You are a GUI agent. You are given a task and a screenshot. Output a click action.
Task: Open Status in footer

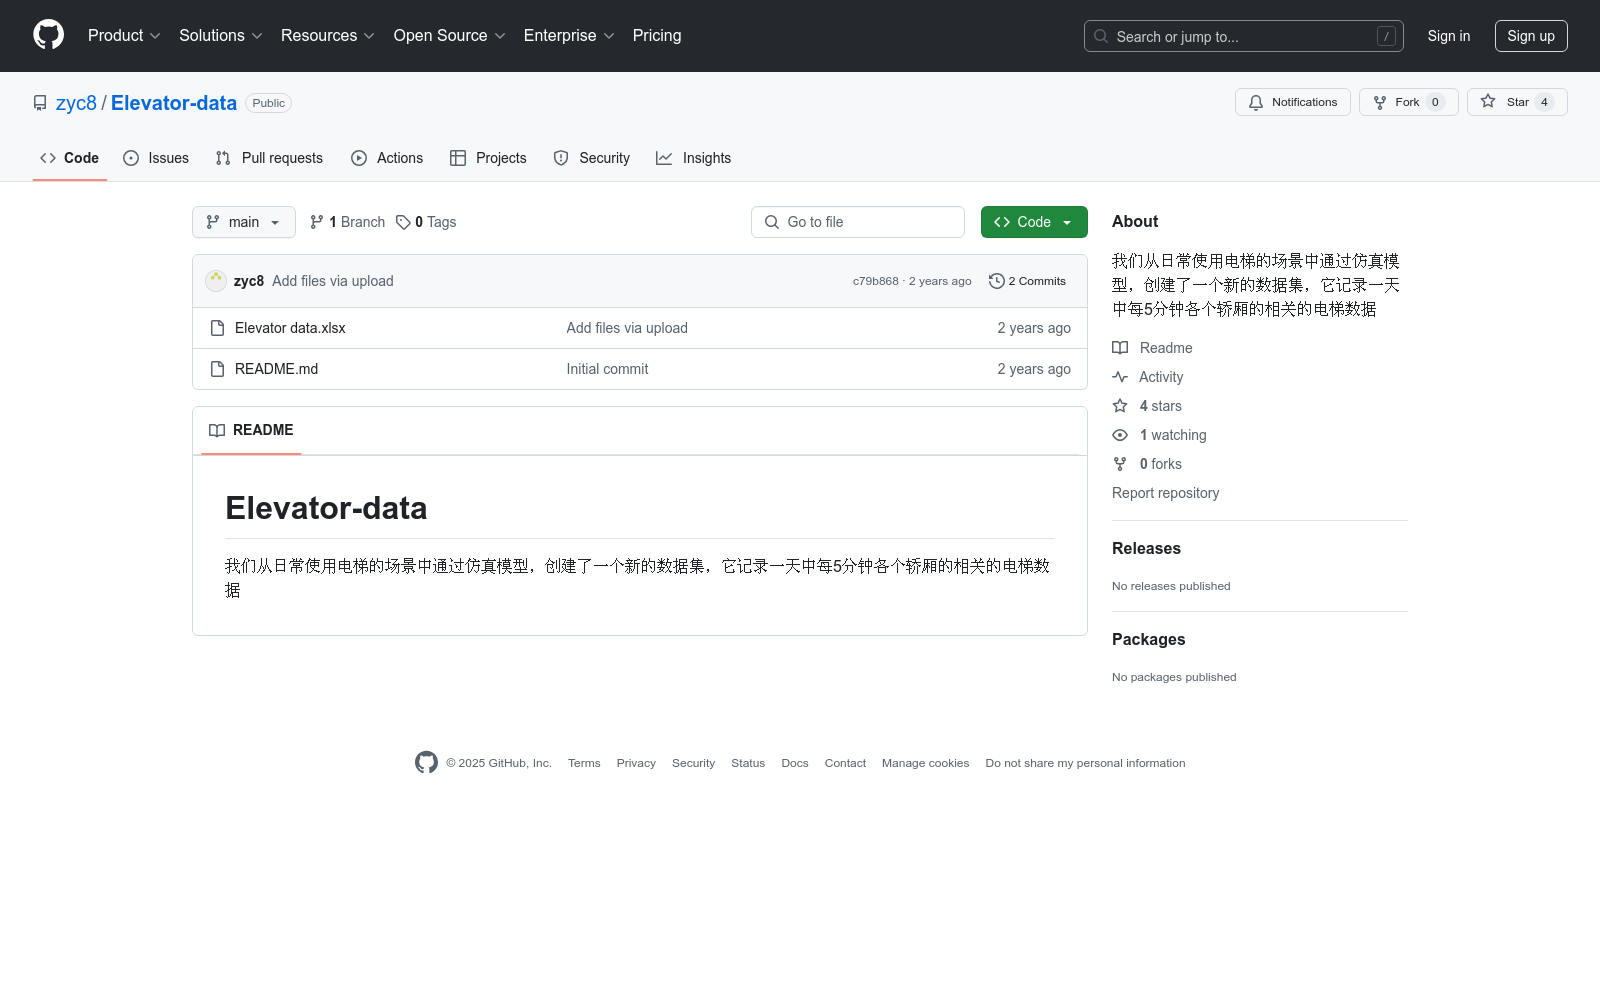pyautogui.click(x=748, y=763)
